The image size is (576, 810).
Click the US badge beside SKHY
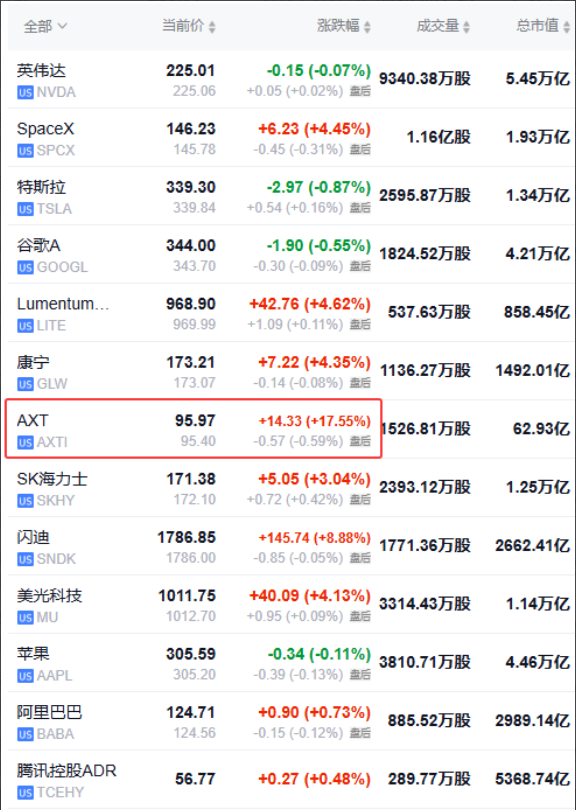pyautogui.click(x=25, y=501)
